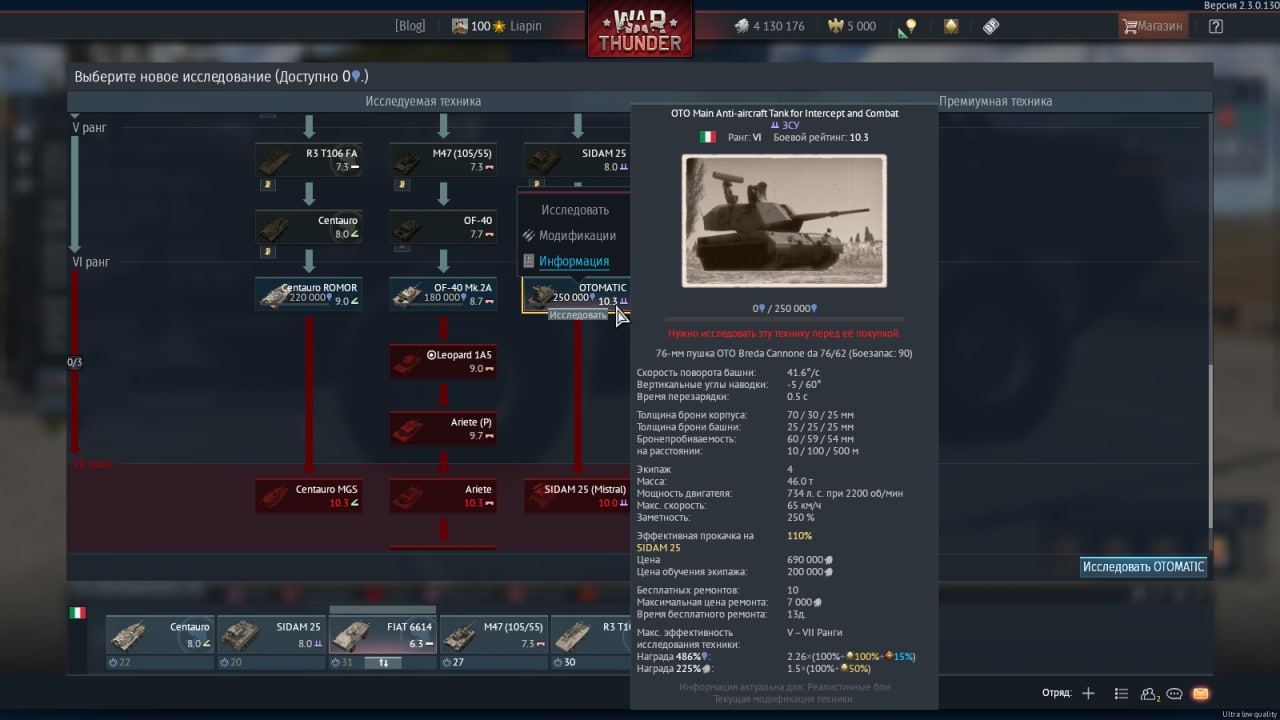Select the locked Centauro MGS card

309,496
